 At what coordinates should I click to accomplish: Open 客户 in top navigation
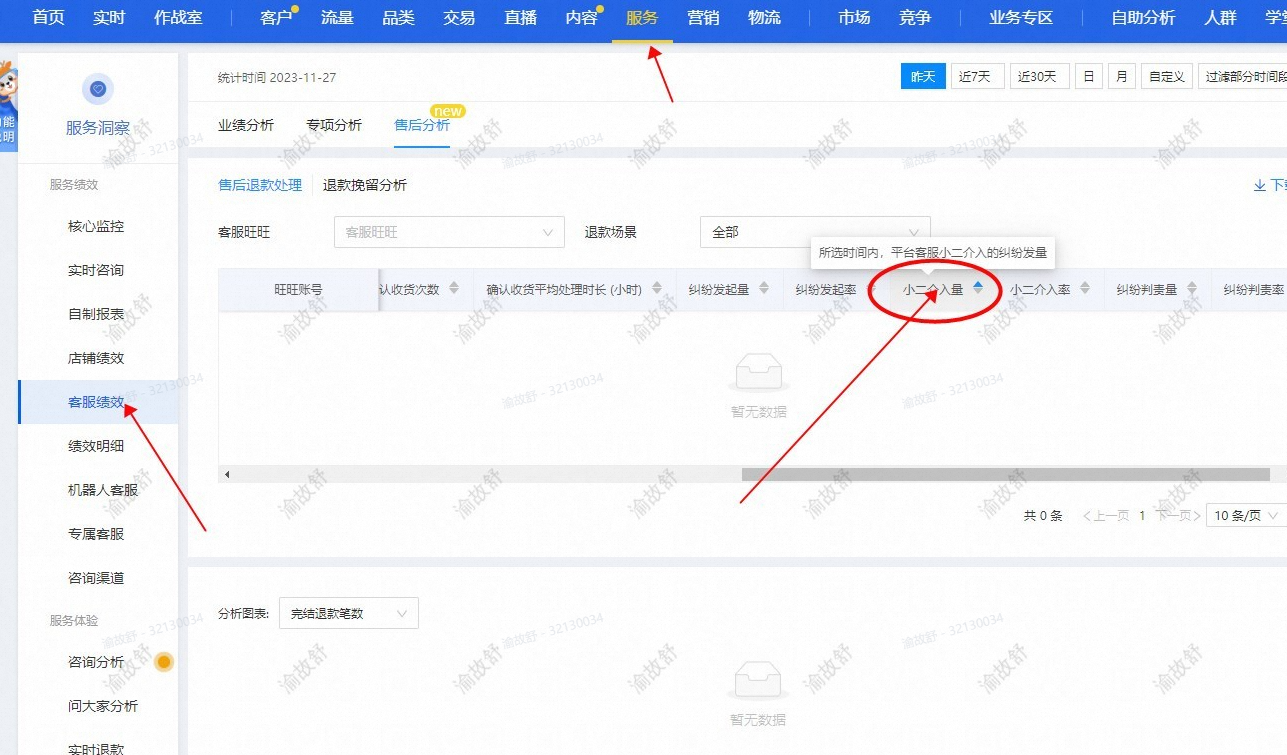tap(276, 17)
